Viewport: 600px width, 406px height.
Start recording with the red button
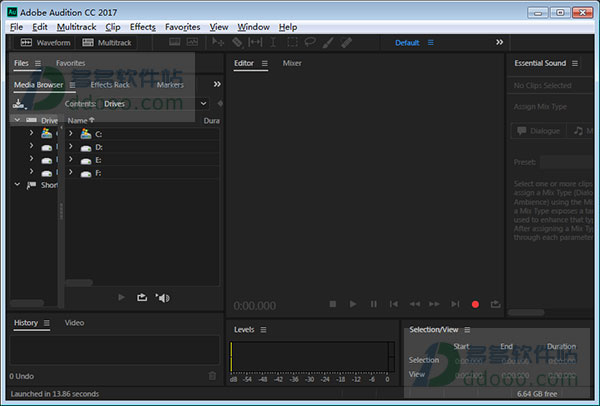[475, 304]
